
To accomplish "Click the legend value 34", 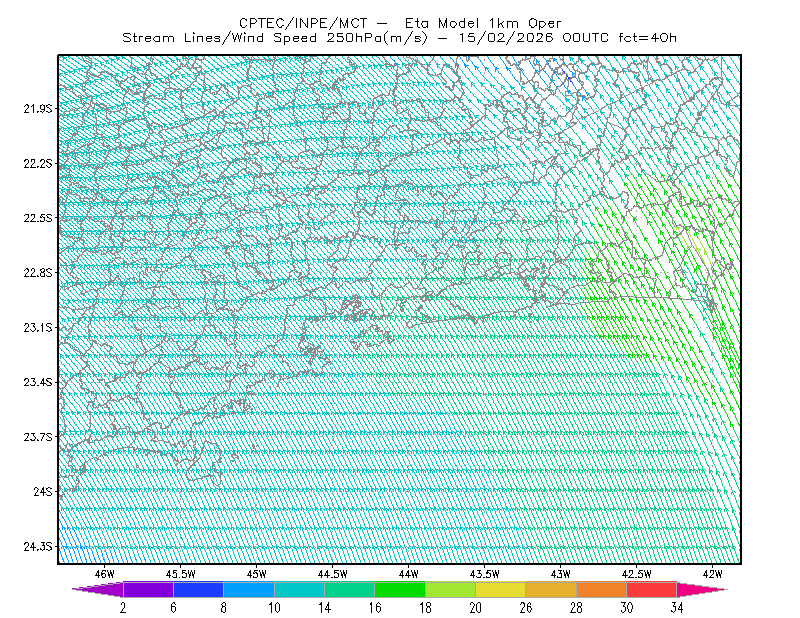I will [x=677, y=608].
